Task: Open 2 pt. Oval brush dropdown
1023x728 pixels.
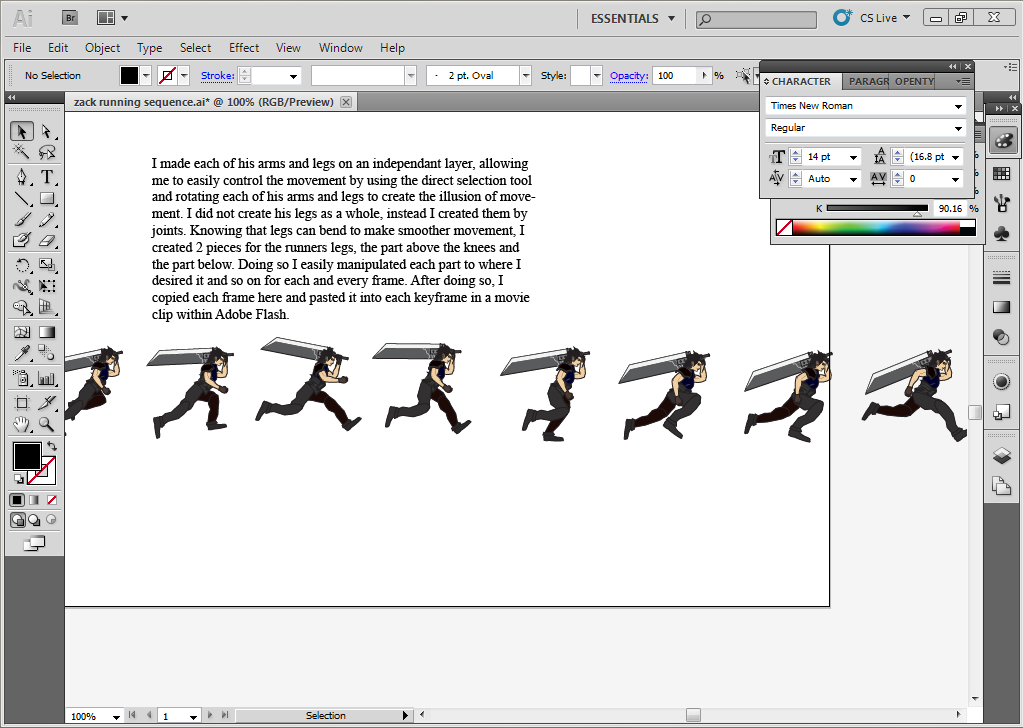Action: click(525, 76)
